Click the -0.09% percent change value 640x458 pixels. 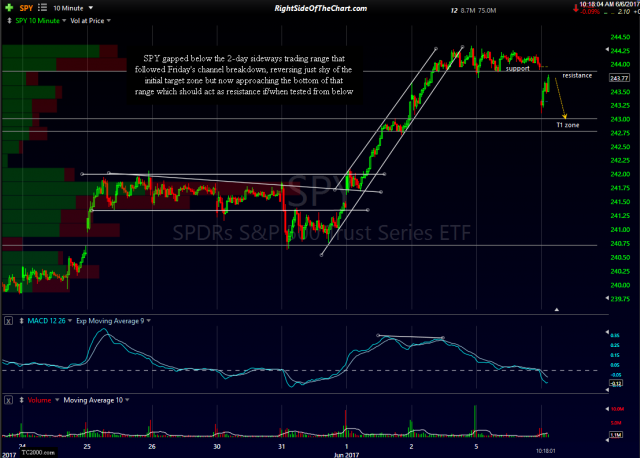(x=590, y=12)
